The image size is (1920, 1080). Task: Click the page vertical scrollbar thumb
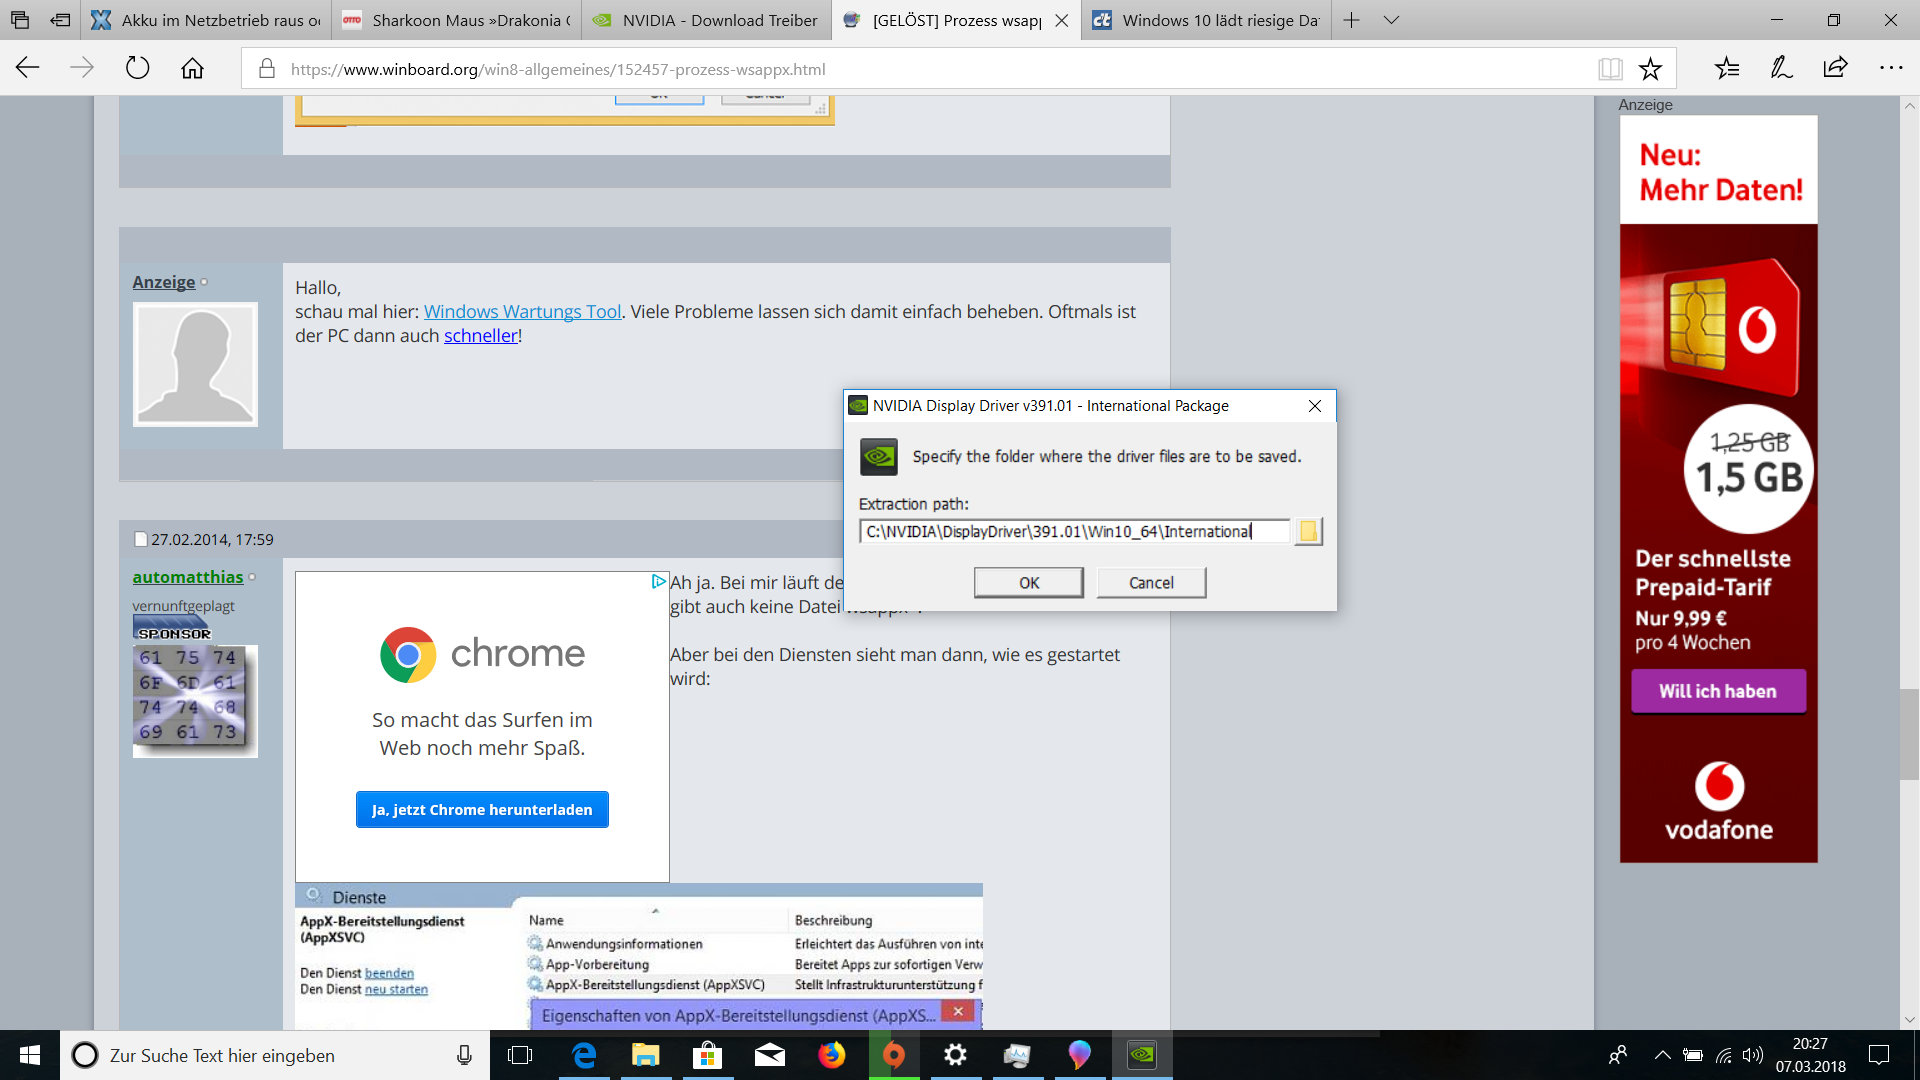coord(1909,734)
